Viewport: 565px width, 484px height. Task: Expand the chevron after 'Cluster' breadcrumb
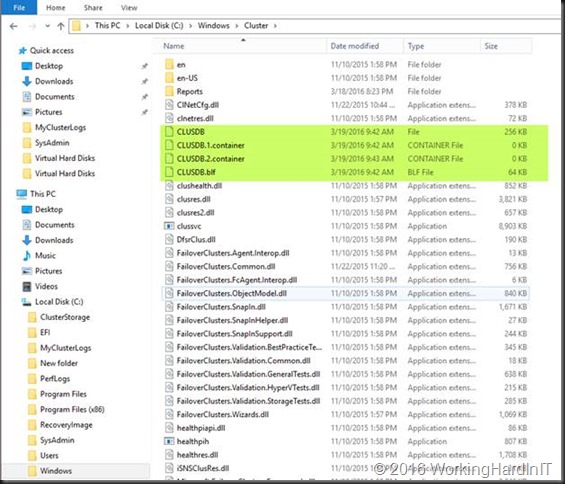pos(275,26)
